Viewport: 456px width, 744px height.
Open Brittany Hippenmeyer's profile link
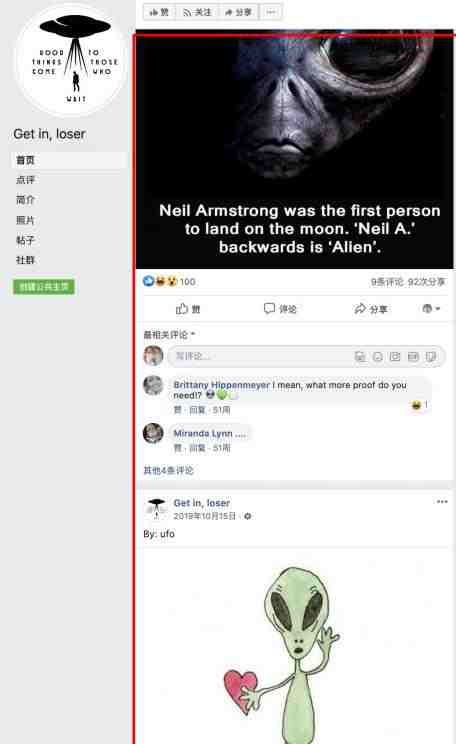point(221,385)
